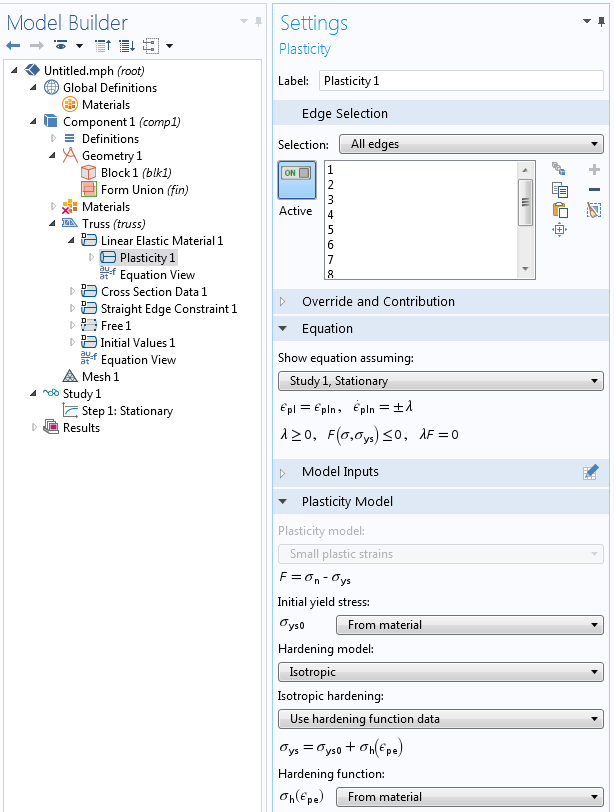
Task: Open the Study 1, Stationary equation dropdown
Action: pyautogui.click(x=441, y=381)
